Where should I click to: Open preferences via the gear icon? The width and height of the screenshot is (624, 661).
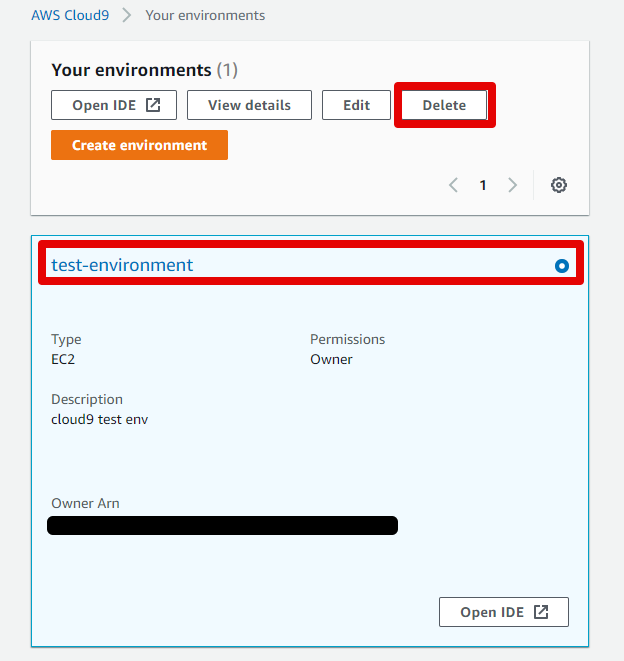pyautogui.click(x=559, y=185)
